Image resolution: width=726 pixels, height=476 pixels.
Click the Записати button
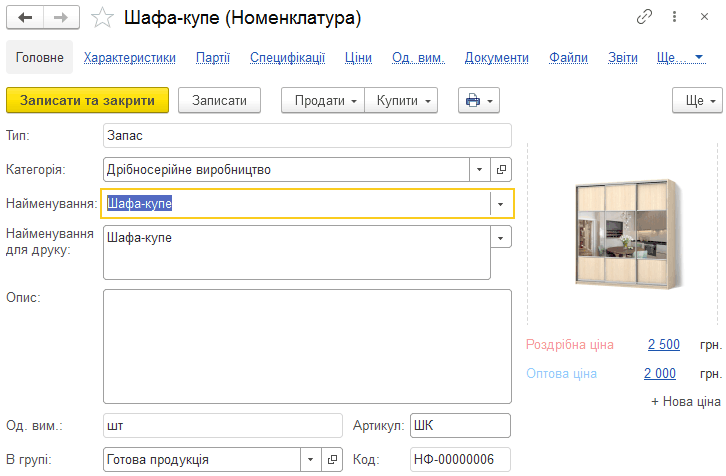pyautogui.click(x=219, y=100)
